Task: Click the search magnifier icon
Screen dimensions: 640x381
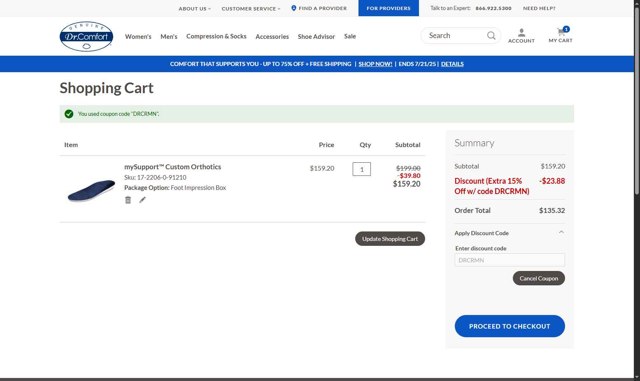Action: pyautogui.click(x=491, y=36)
